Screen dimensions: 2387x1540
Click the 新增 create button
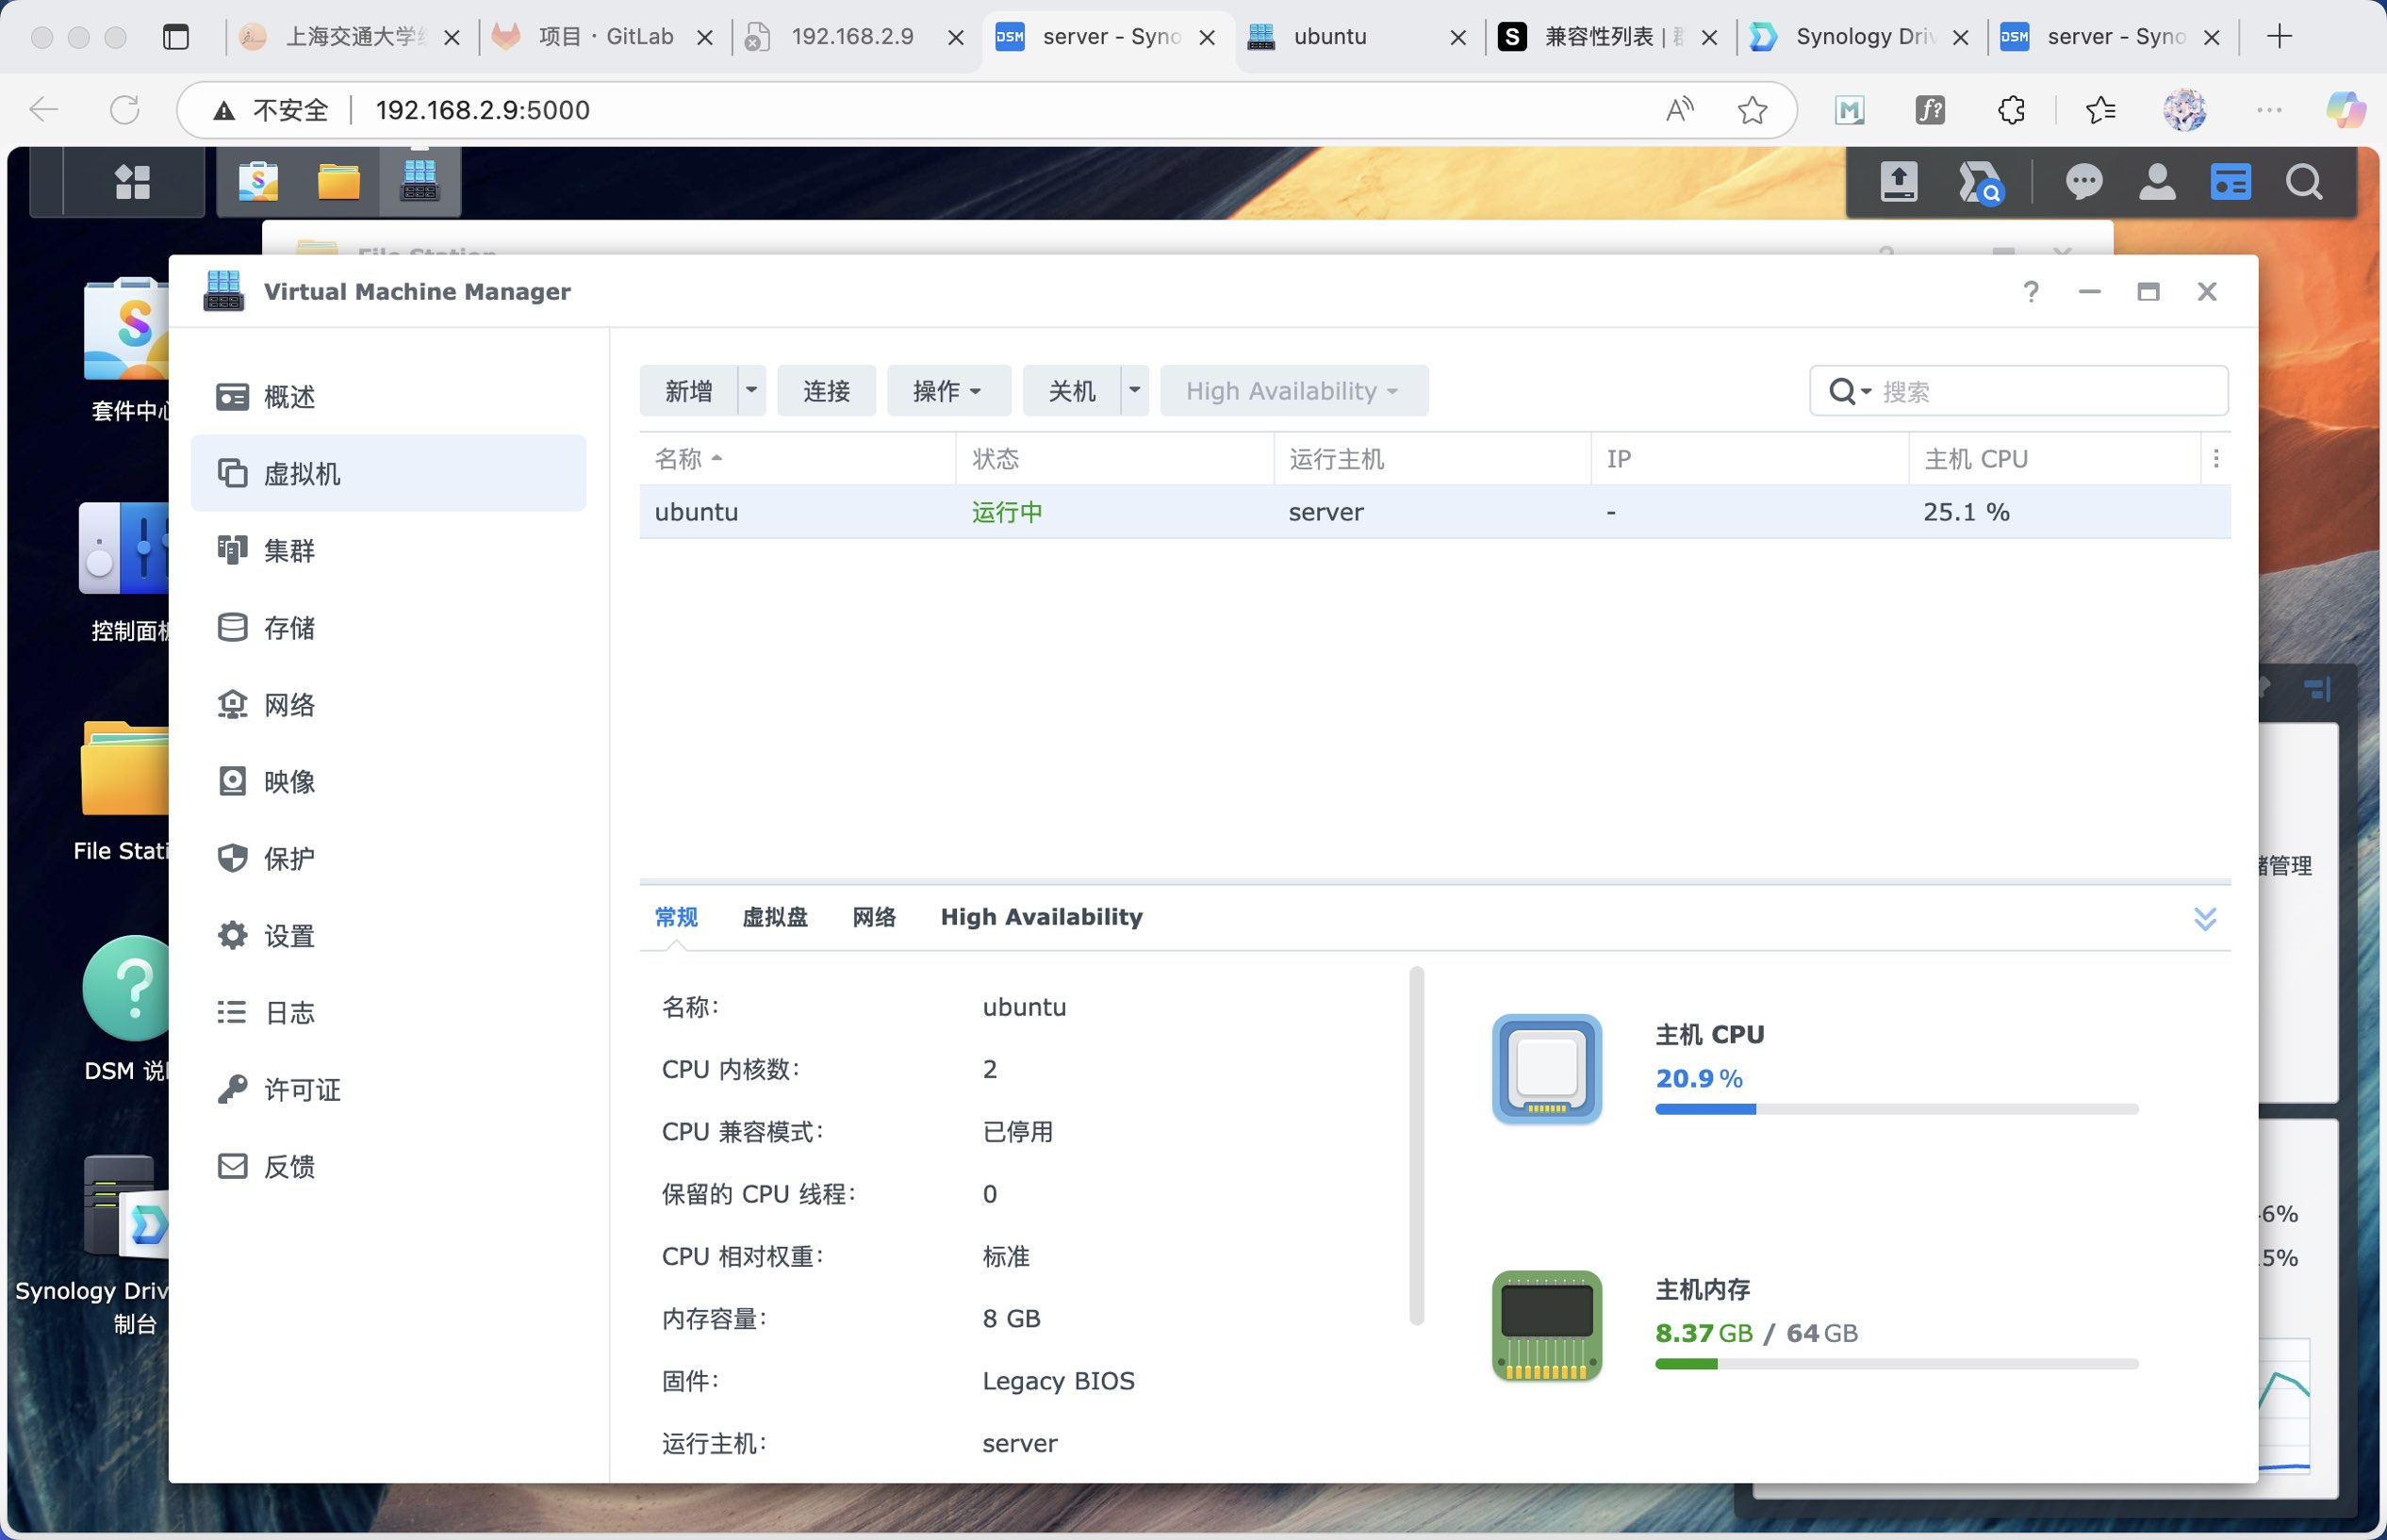pos(689,391)
